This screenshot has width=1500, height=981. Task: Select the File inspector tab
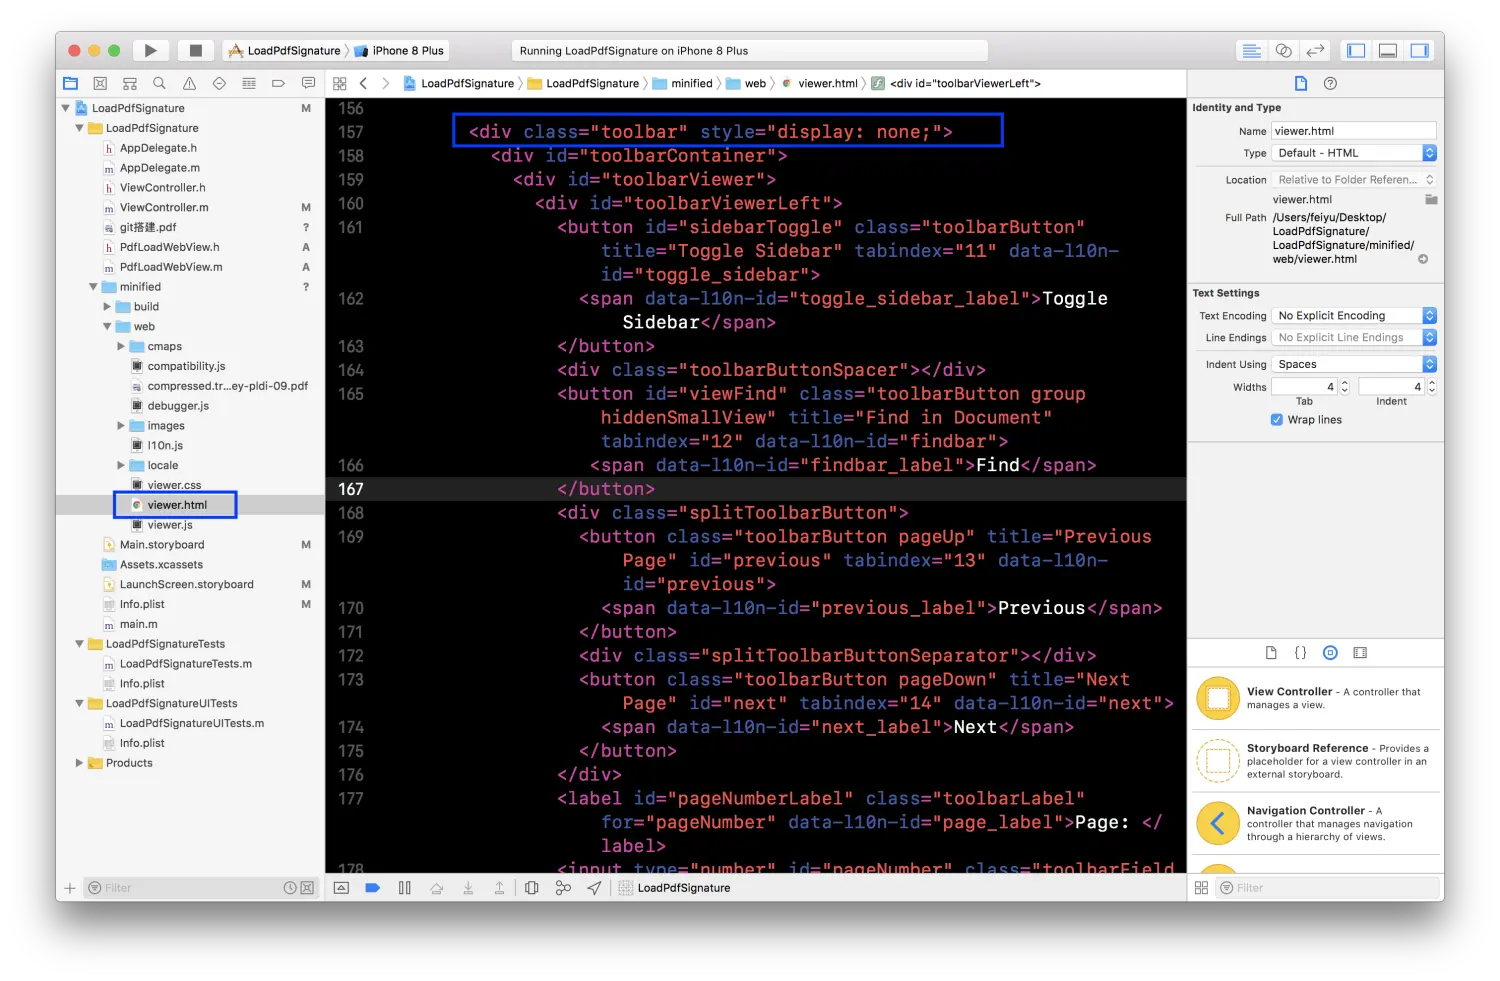click(1301, 84)
